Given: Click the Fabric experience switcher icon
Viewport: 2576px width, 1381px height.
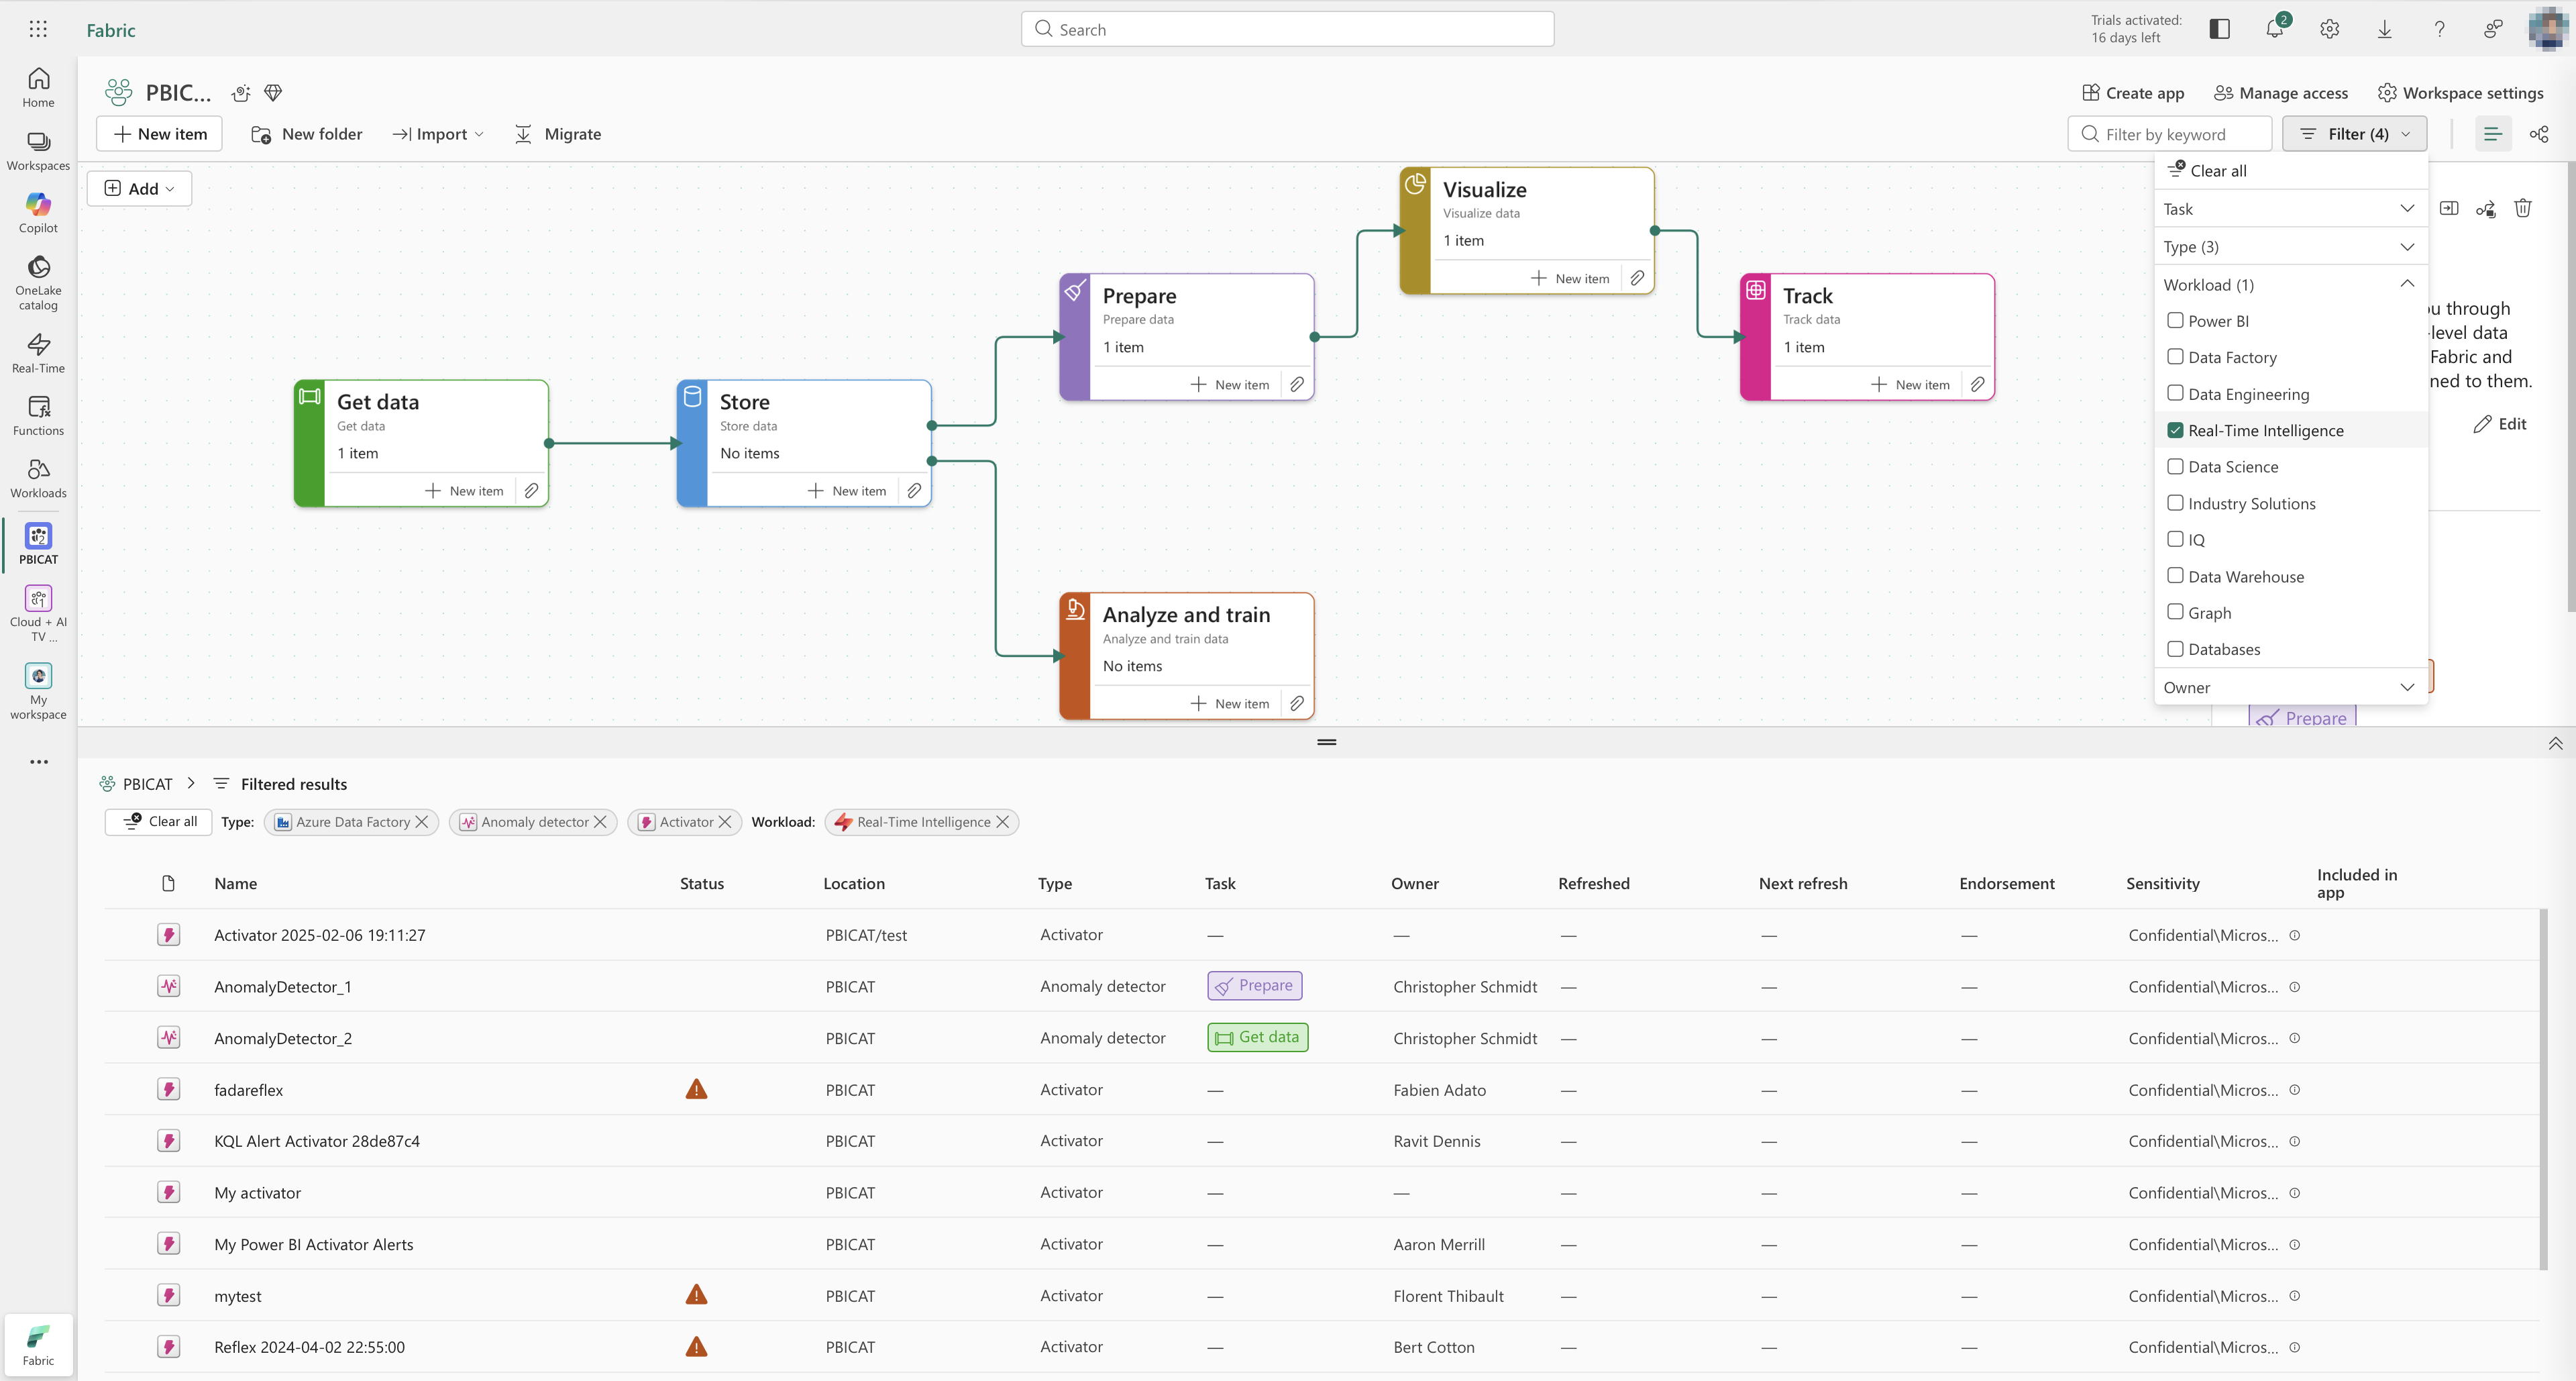Looking at the screenshot, I should point(38,1345).
